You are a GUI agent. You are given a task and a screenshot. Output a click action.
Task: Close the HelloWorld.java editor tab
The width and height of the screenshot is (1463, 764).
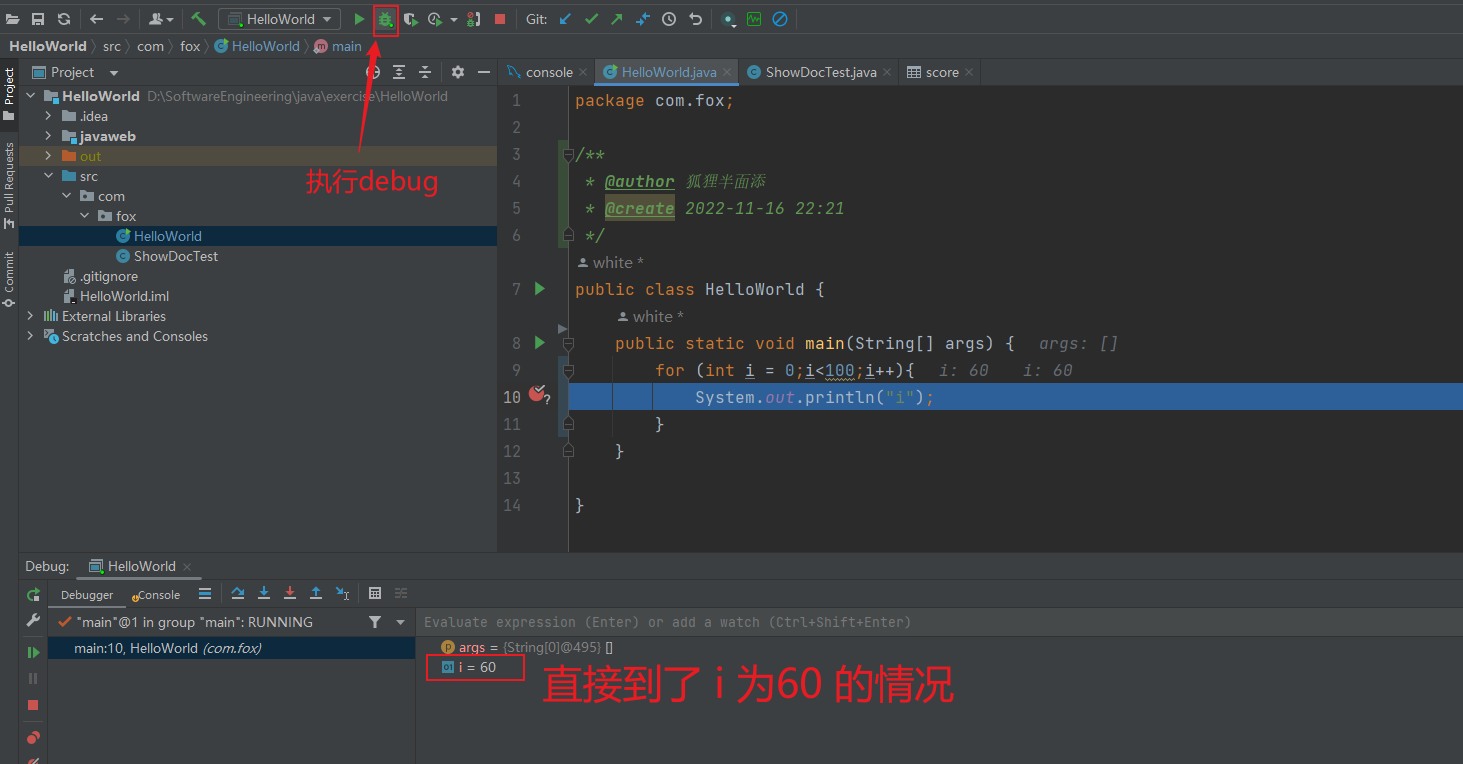727,72
